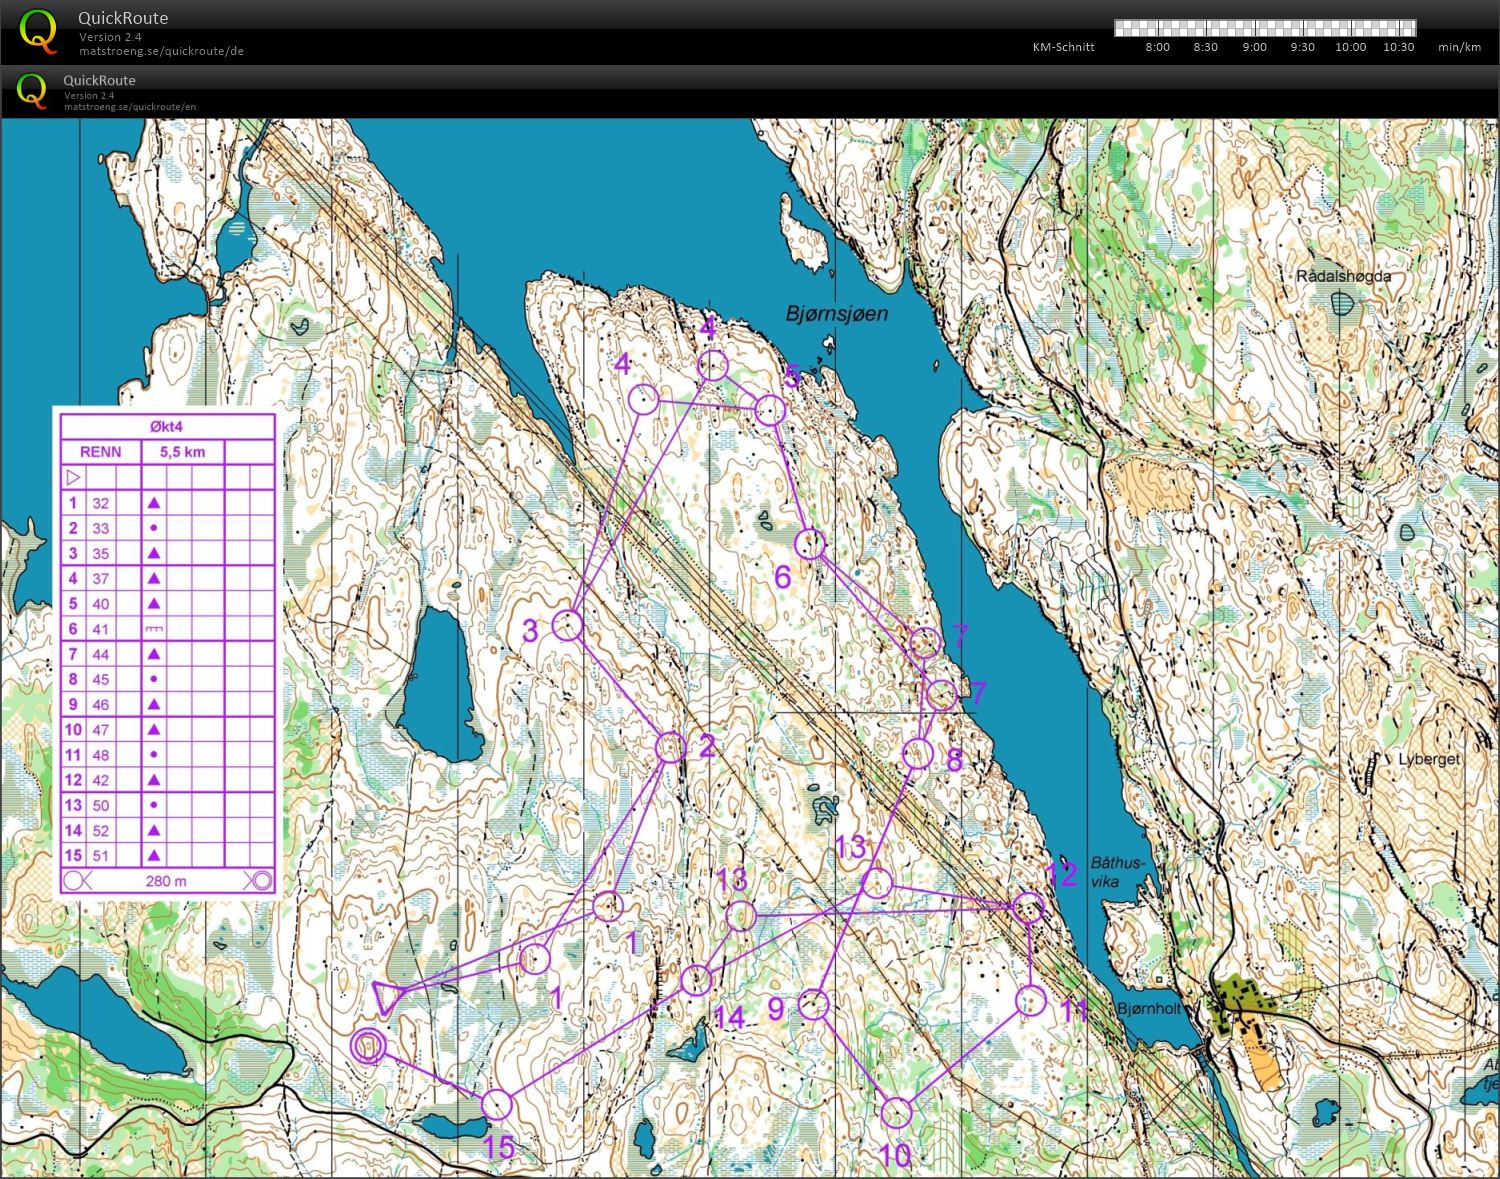This screenshot has height=1179, width=1500.
Task: Click the Økt4 title of the control description
Action: click(x=167, y=427)
